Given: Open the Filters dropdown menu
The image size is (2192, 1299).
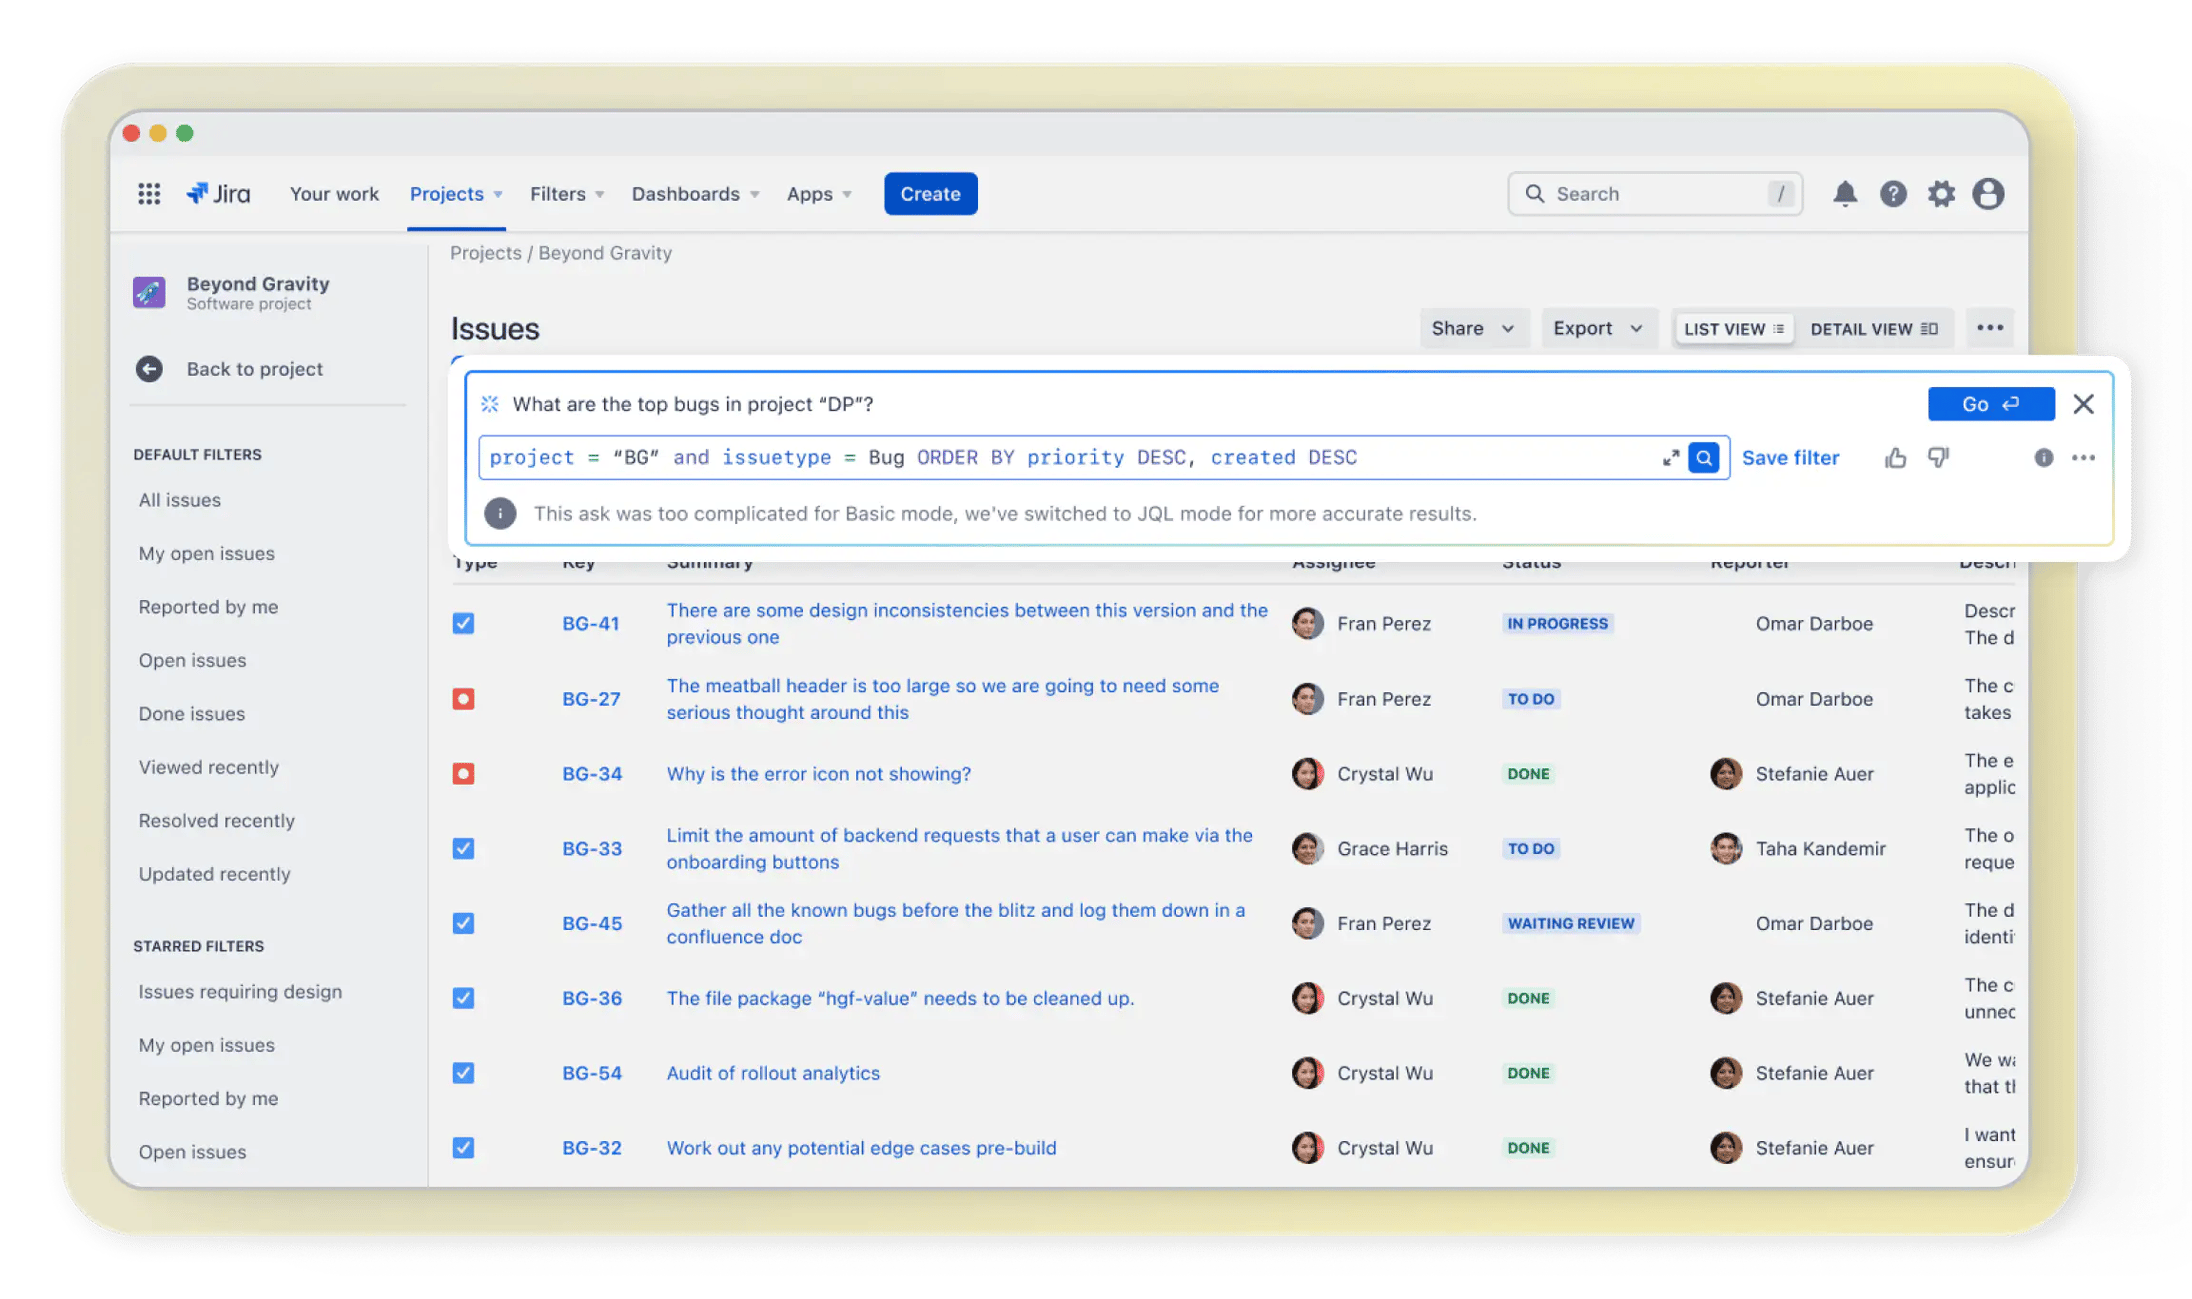Looking at the screenshot, I should click(567, 194).
